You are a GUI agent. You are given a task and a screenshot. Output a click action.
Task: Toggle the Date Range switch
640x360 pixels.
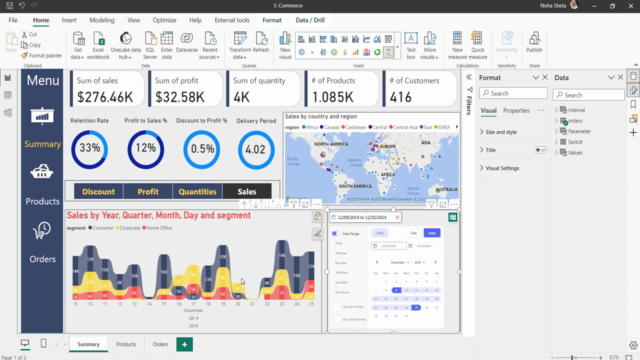tap(336, 233)
